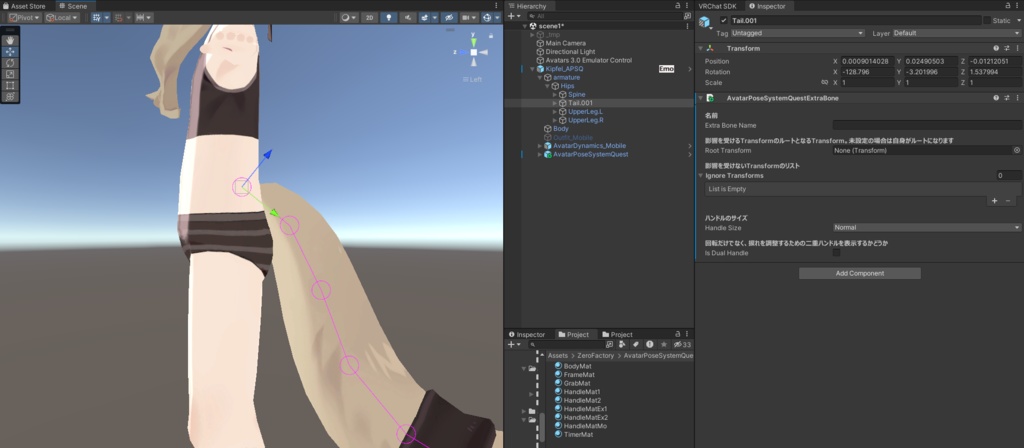Image resolution: width=1024 pixels, height=448 pixels.
Task: Expand UpperLeg.L in Hierarchy
Action: tap(555, 112)
